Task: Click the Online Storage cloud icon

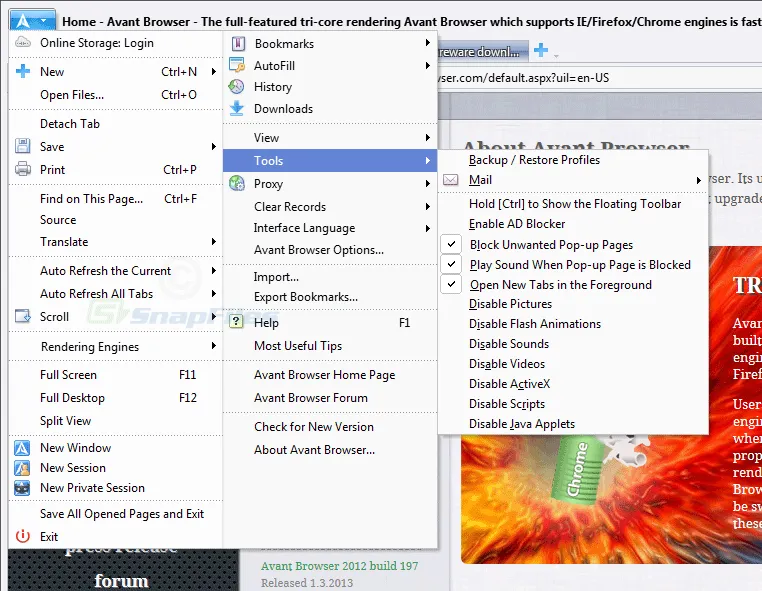Action: pos(23,43)
